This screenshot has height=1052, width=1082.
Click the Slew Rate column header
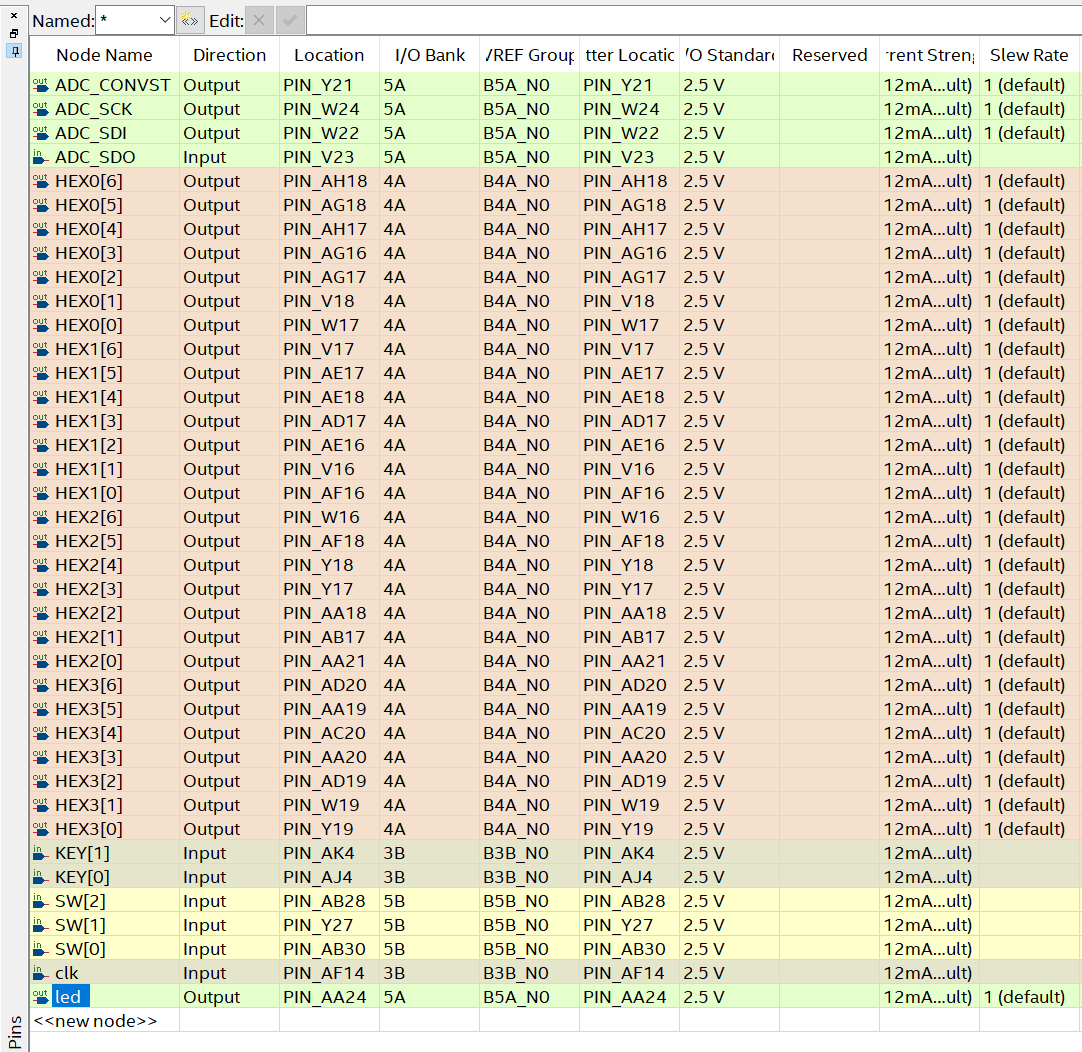tap(1029, 55)
